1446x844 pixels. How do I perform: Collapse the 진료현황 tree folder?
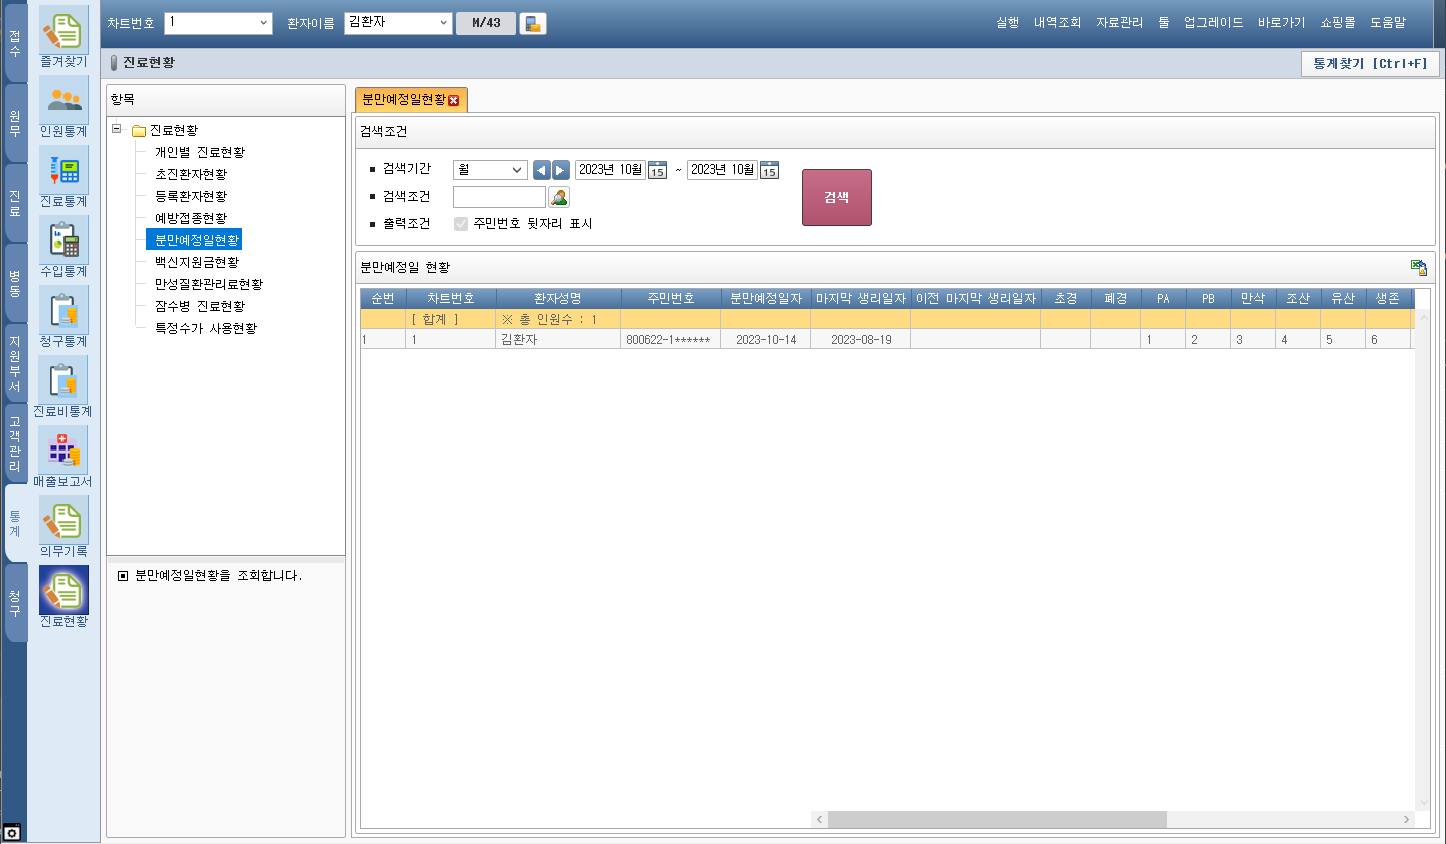(117, 129)
